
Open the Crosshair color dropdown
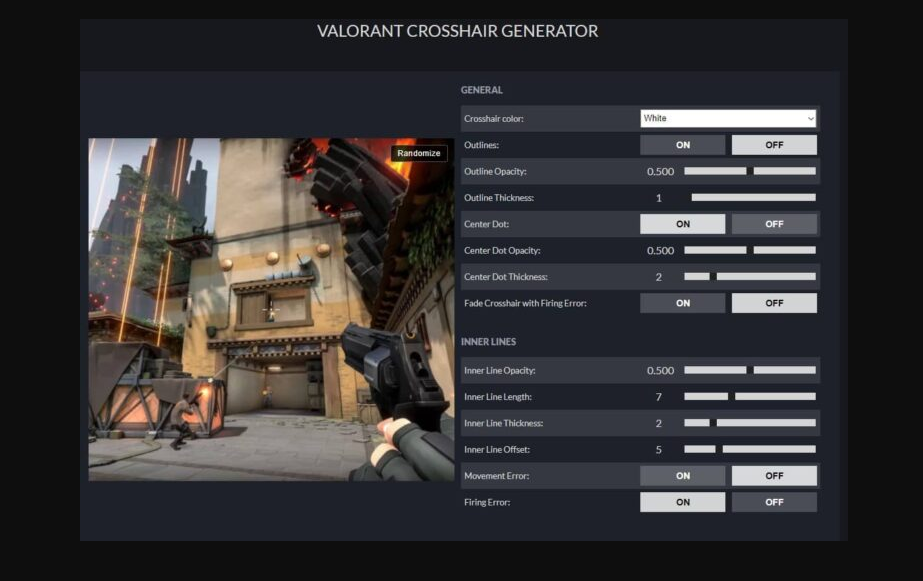pos(728,118)
